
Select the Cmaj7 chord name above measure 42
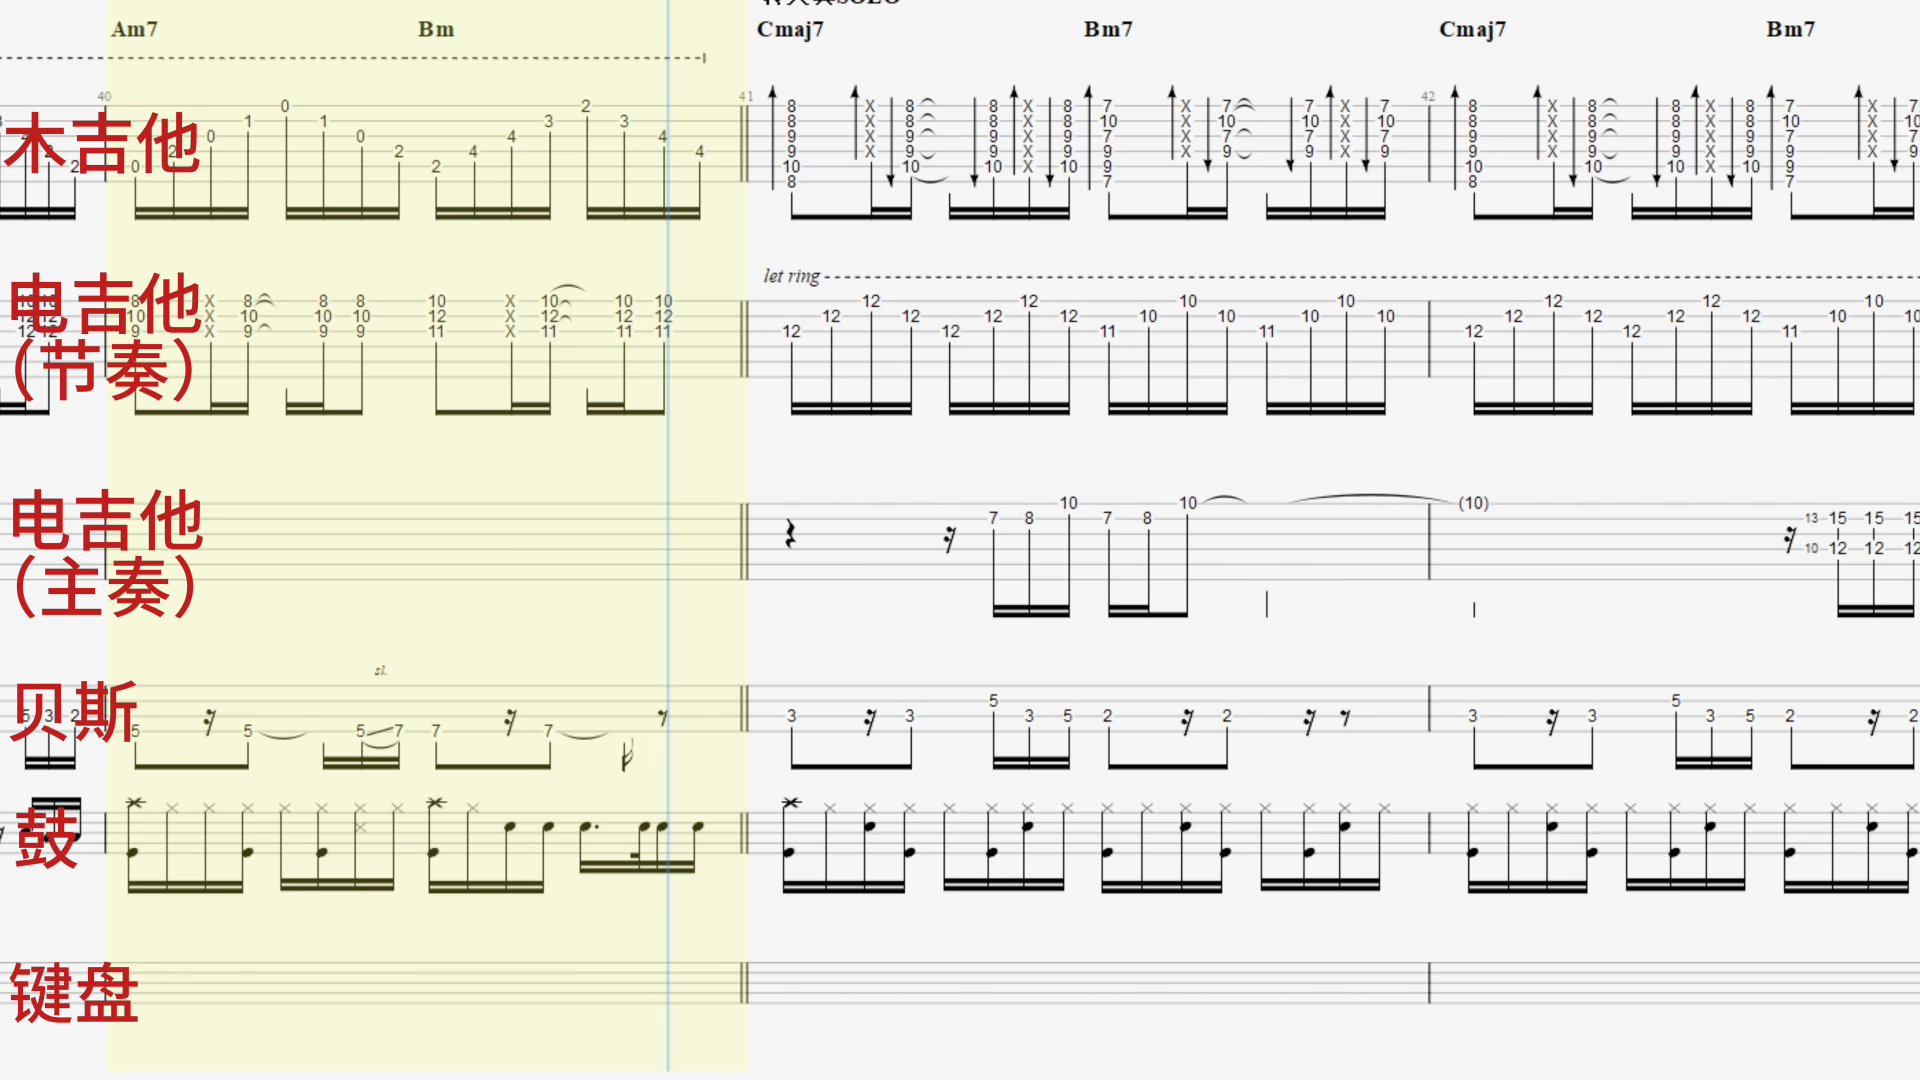1472,29
